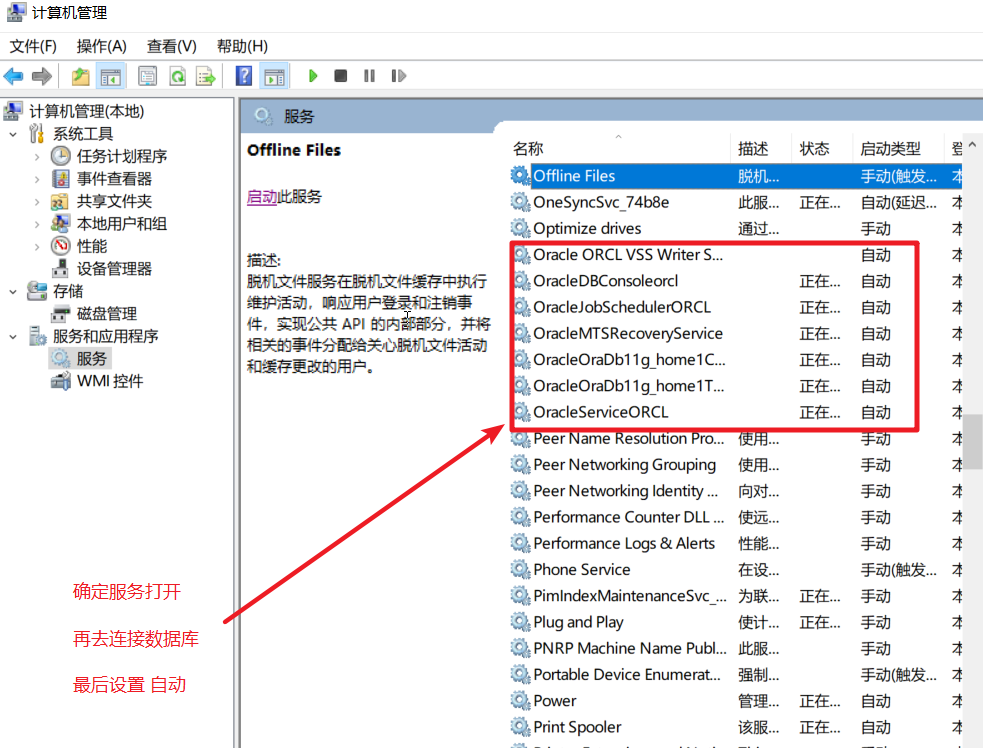Viewport: 983px width, 748px height.
Task: Click the gear icon of OracleServiceORCL
Action: point(520,412)
